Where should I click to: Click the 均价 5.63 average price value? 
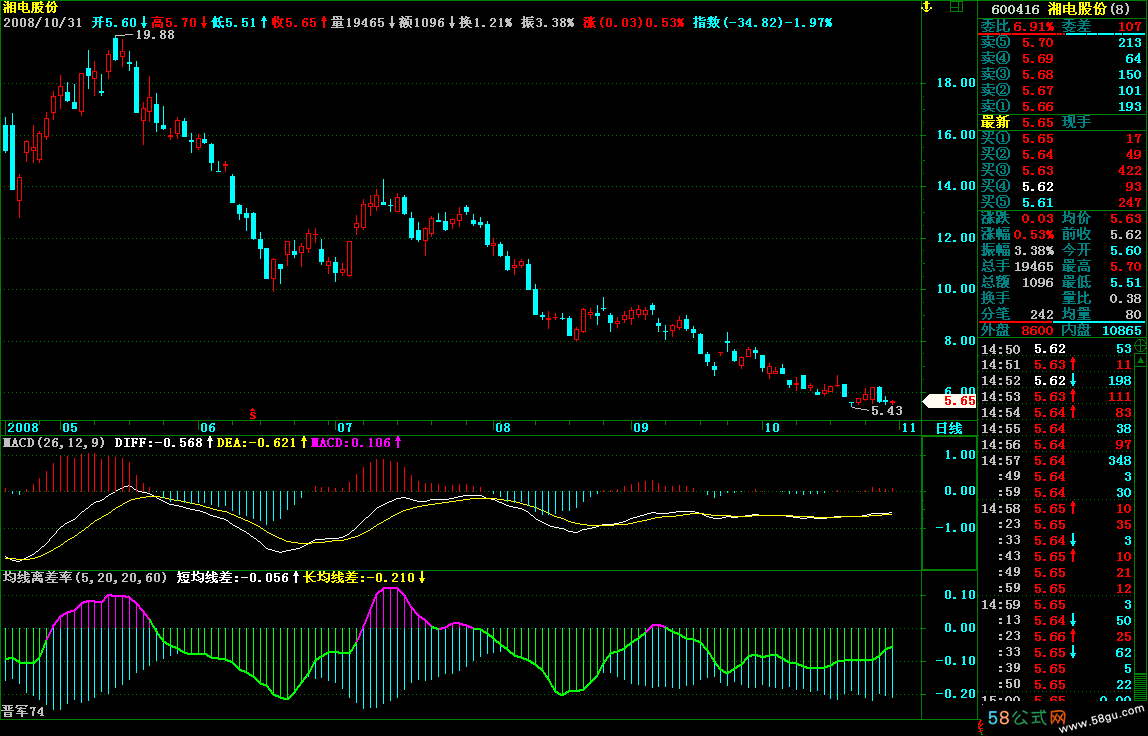(x=1126, y=218)
